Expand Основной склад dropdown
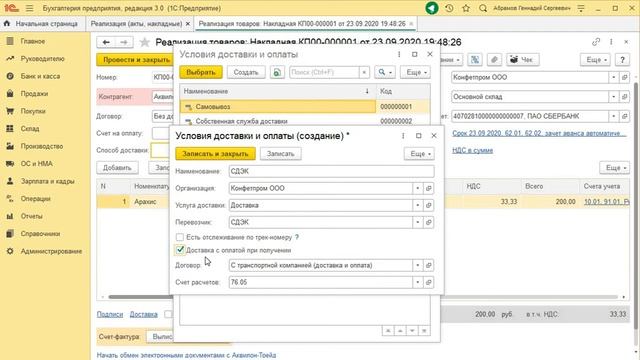Image resolution: width=640 pixels, height=360 pixels. pyautogui.click(x=613, y=97)
